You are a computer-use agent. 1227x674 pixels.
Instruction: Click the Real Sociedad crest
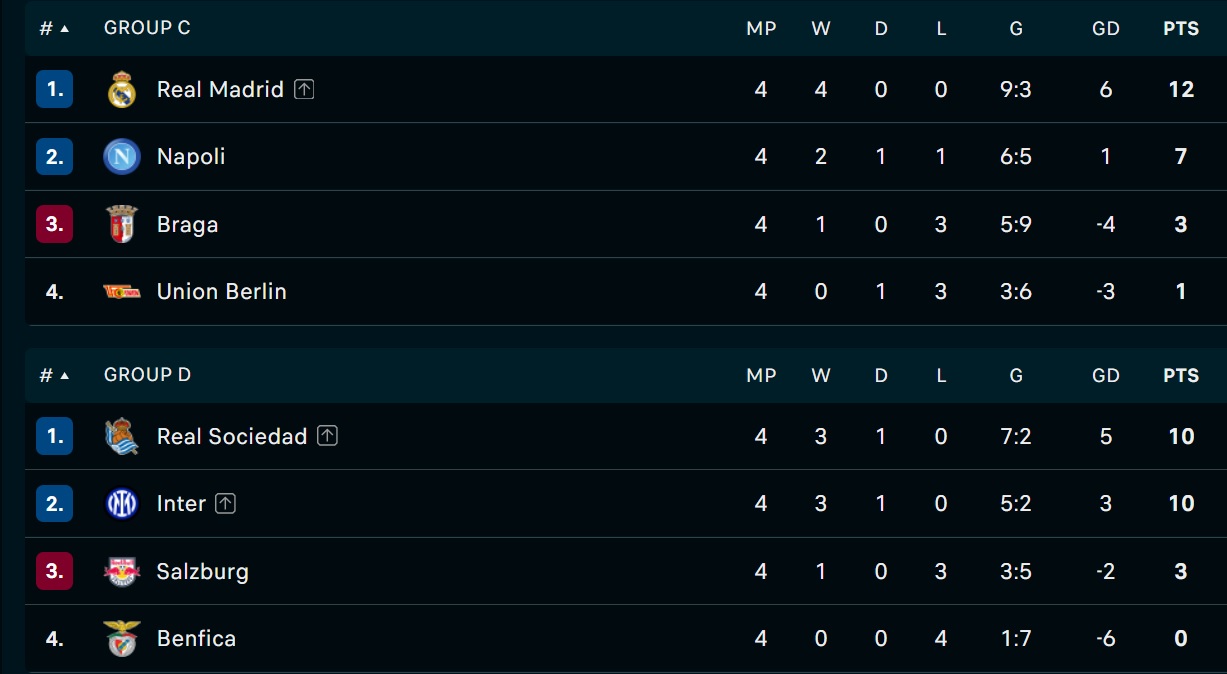coord(121,436)
